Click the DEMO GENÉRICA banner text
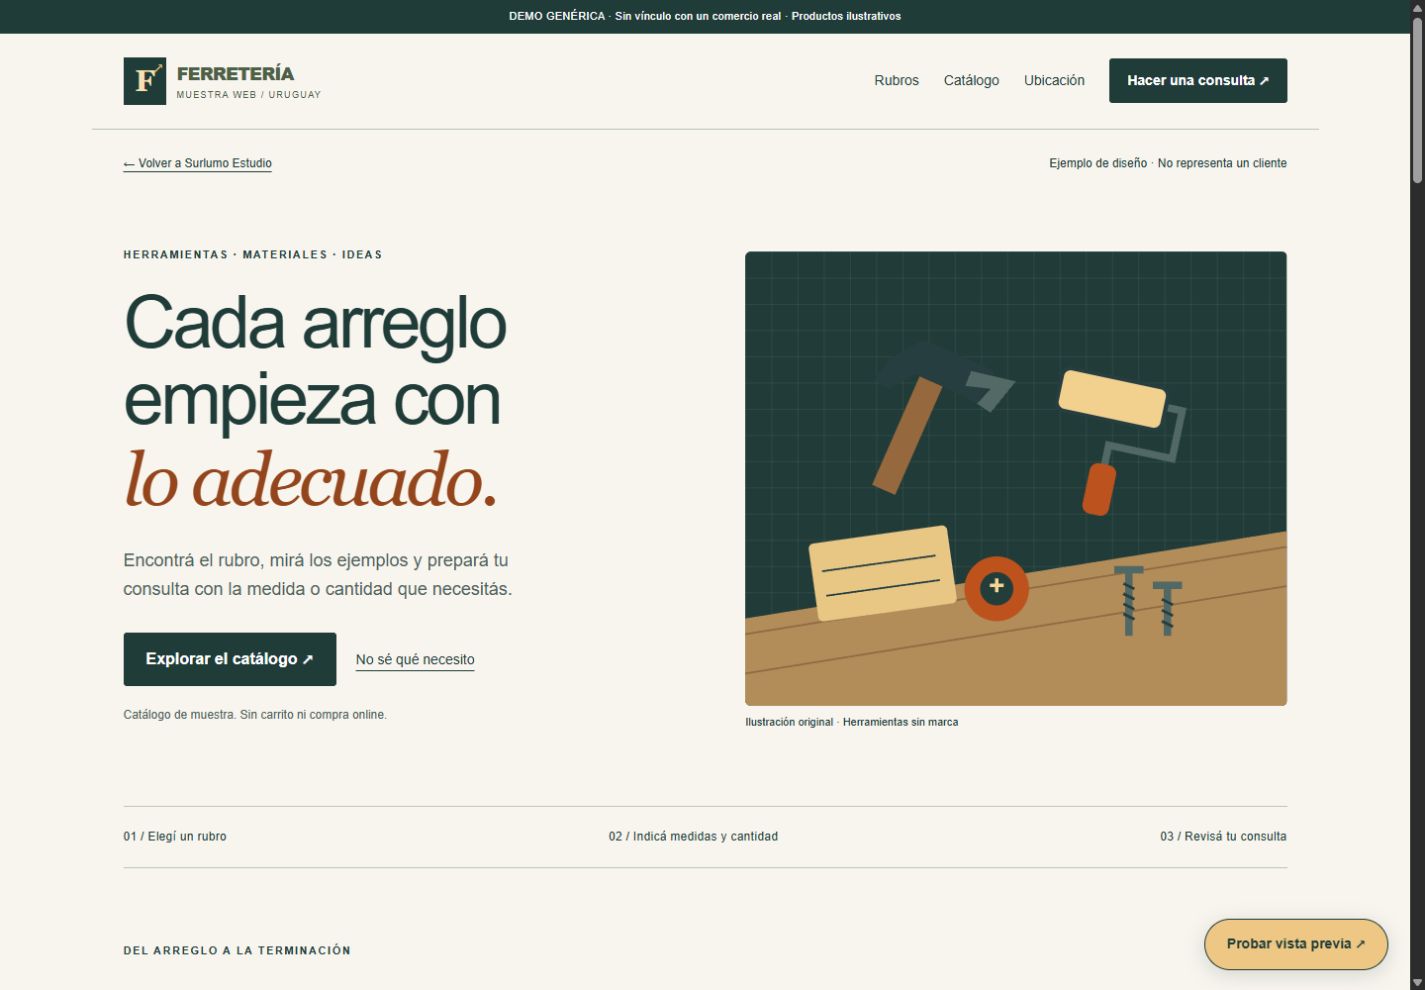Screen dimensions: 1425x990 pyautogui.click(x=705, y=16)
